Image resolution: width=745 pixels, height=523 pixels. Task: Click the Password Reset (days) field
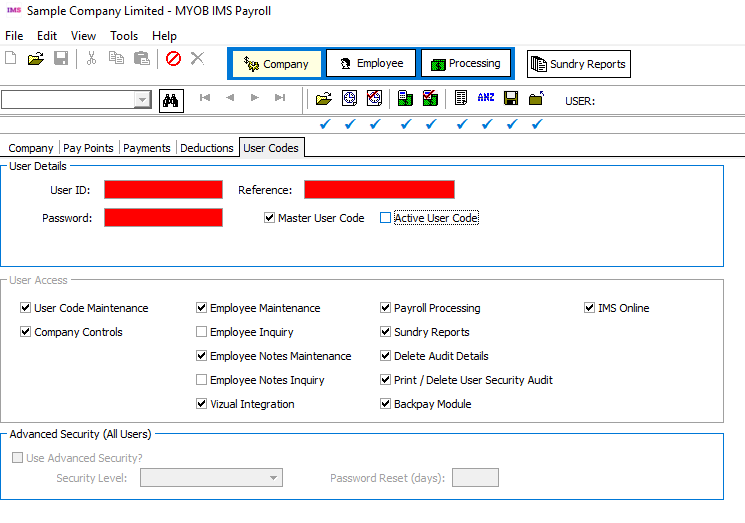tap(475, 477)
